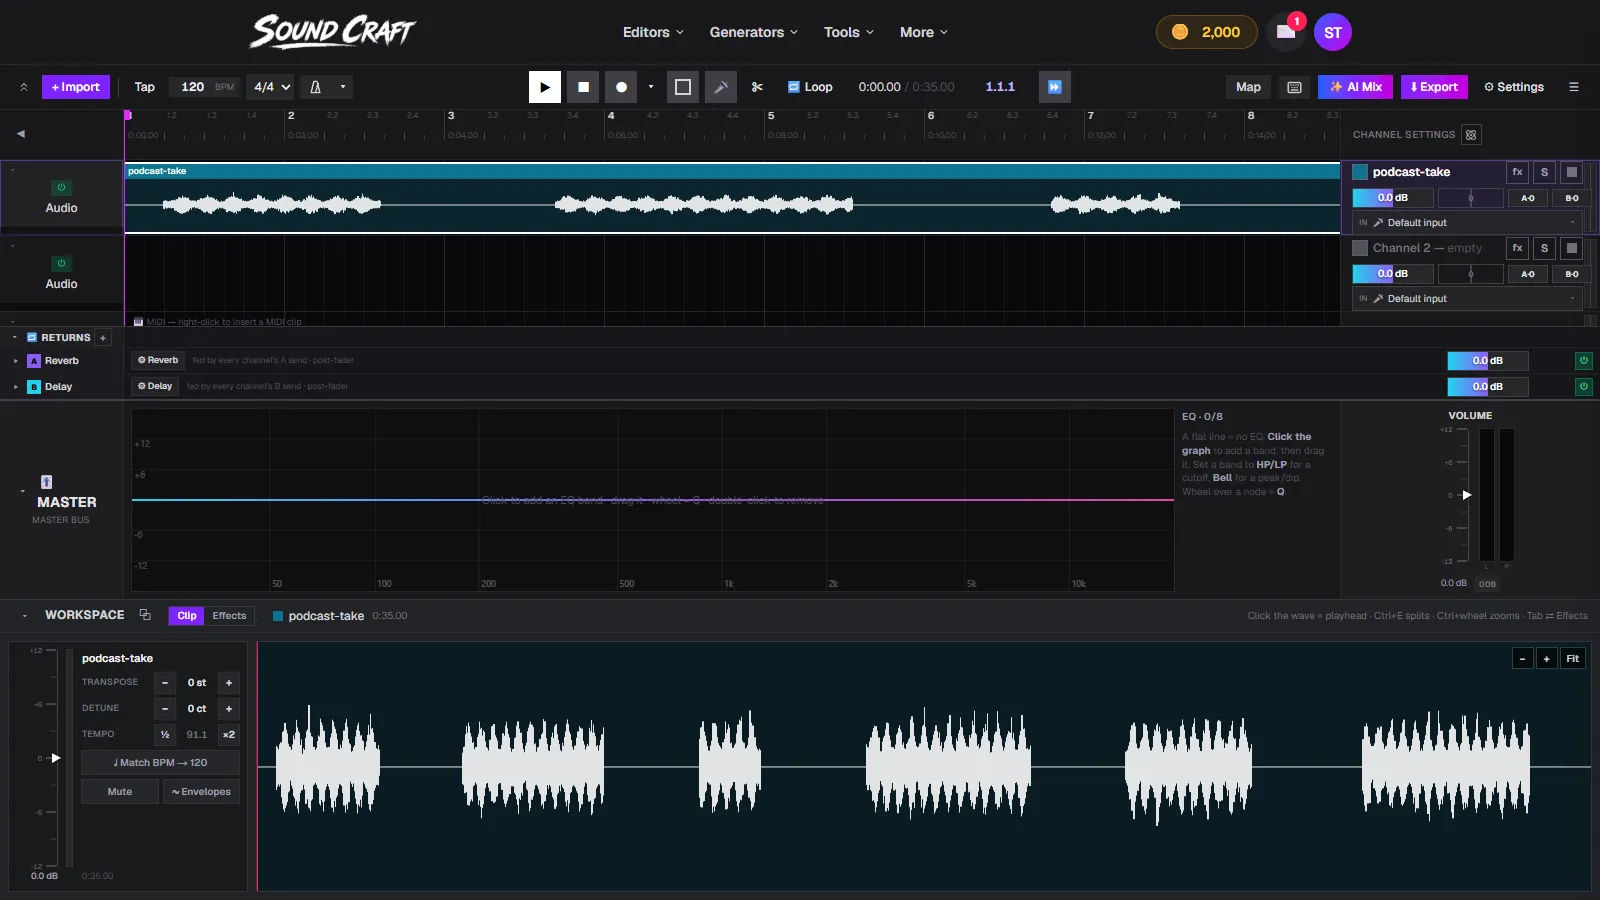Open the ST user avatar
Image resolution: width=1600 pixels, height=900 pixels.
[1333, 32]
